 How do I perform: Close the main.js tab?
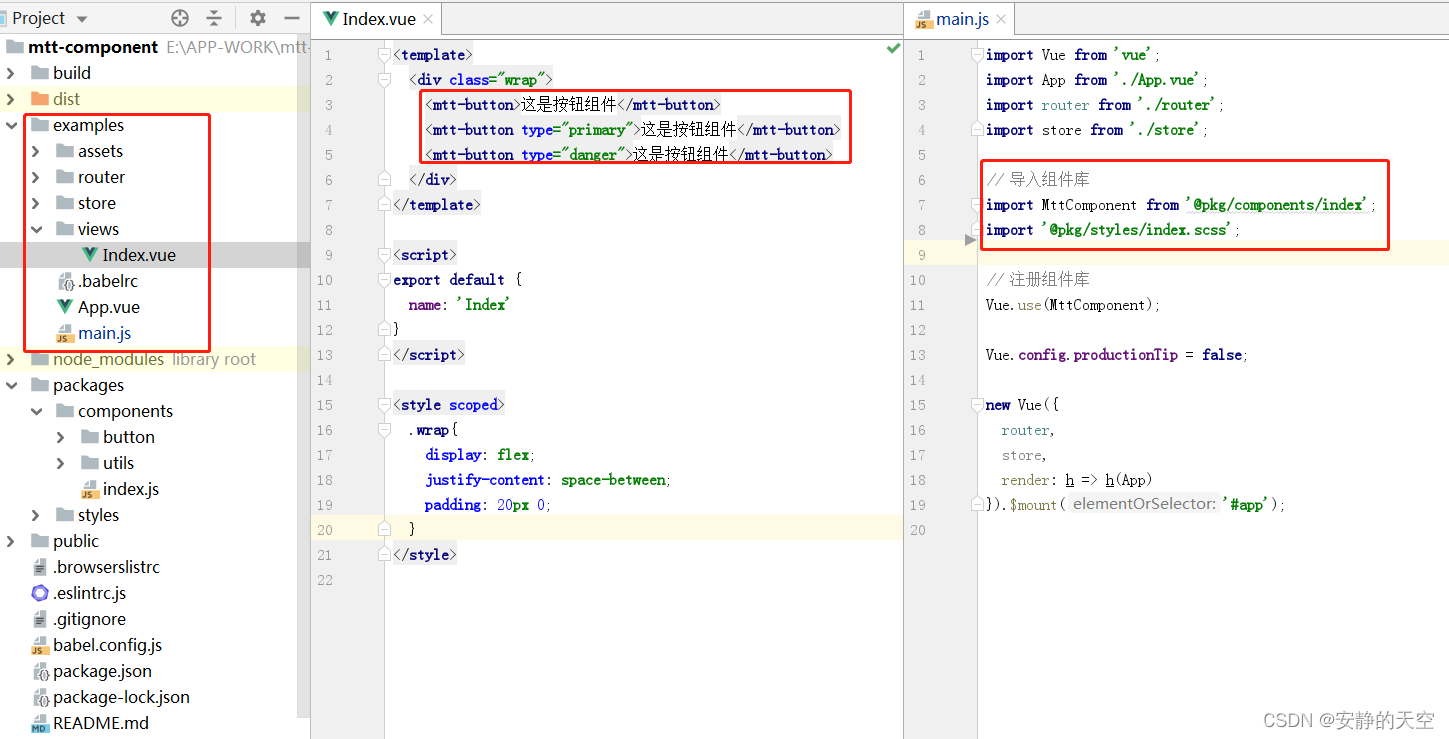[1000, 19]
